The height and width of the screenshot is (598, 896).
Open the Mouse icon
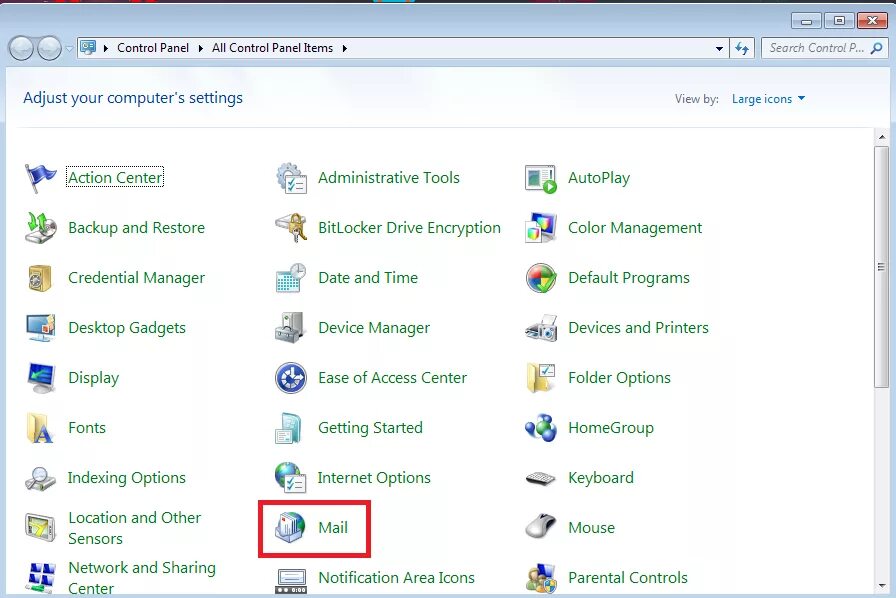(x=541, y=527)
